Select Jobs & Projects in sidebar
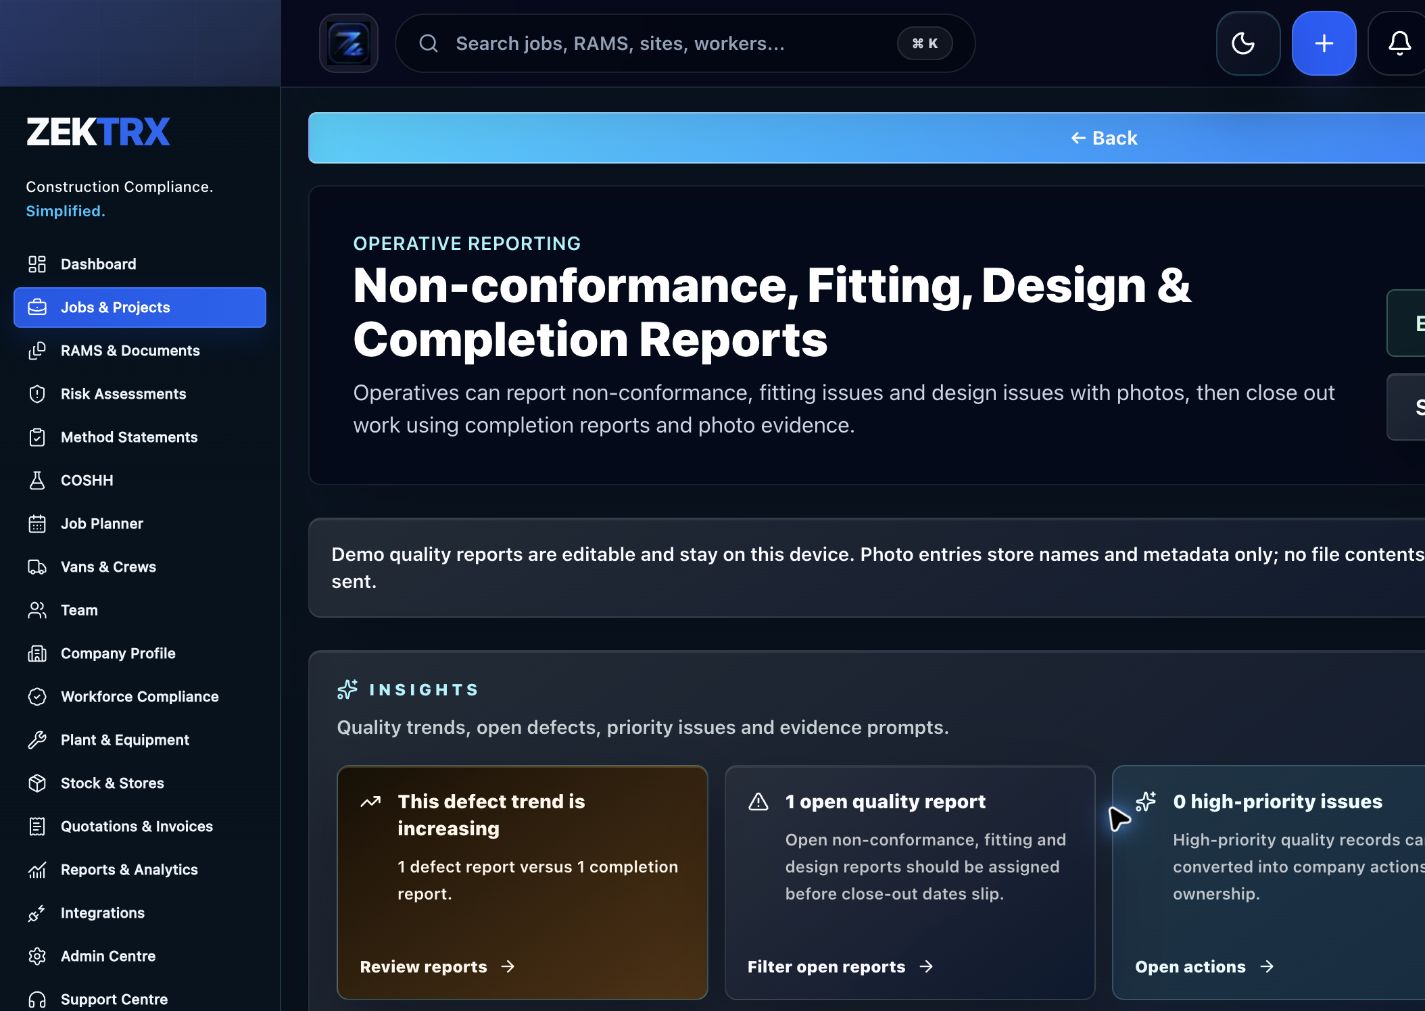This screenshot has width=1425, height=1011. pyautogui.click(x=140, y=307)
